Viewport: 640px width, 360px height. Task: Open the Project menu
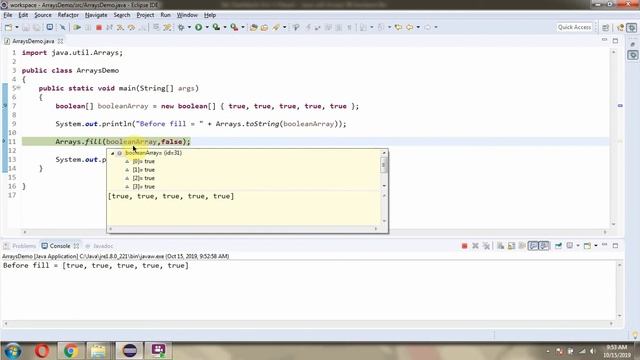pyautogui.click(x=145, y=15)
